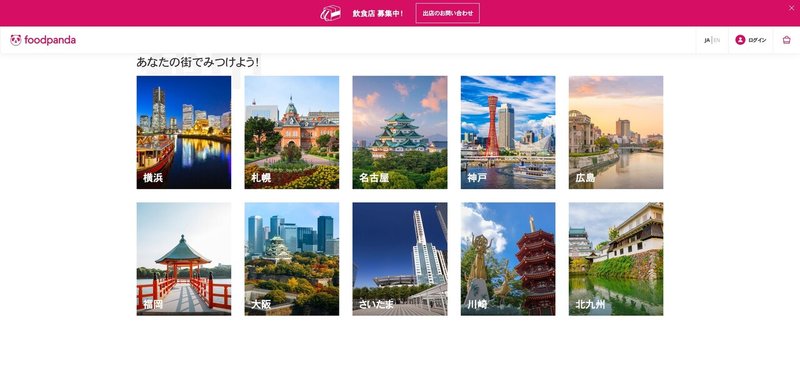Click the 出店のお問い合わせ button

click(447, 13)
